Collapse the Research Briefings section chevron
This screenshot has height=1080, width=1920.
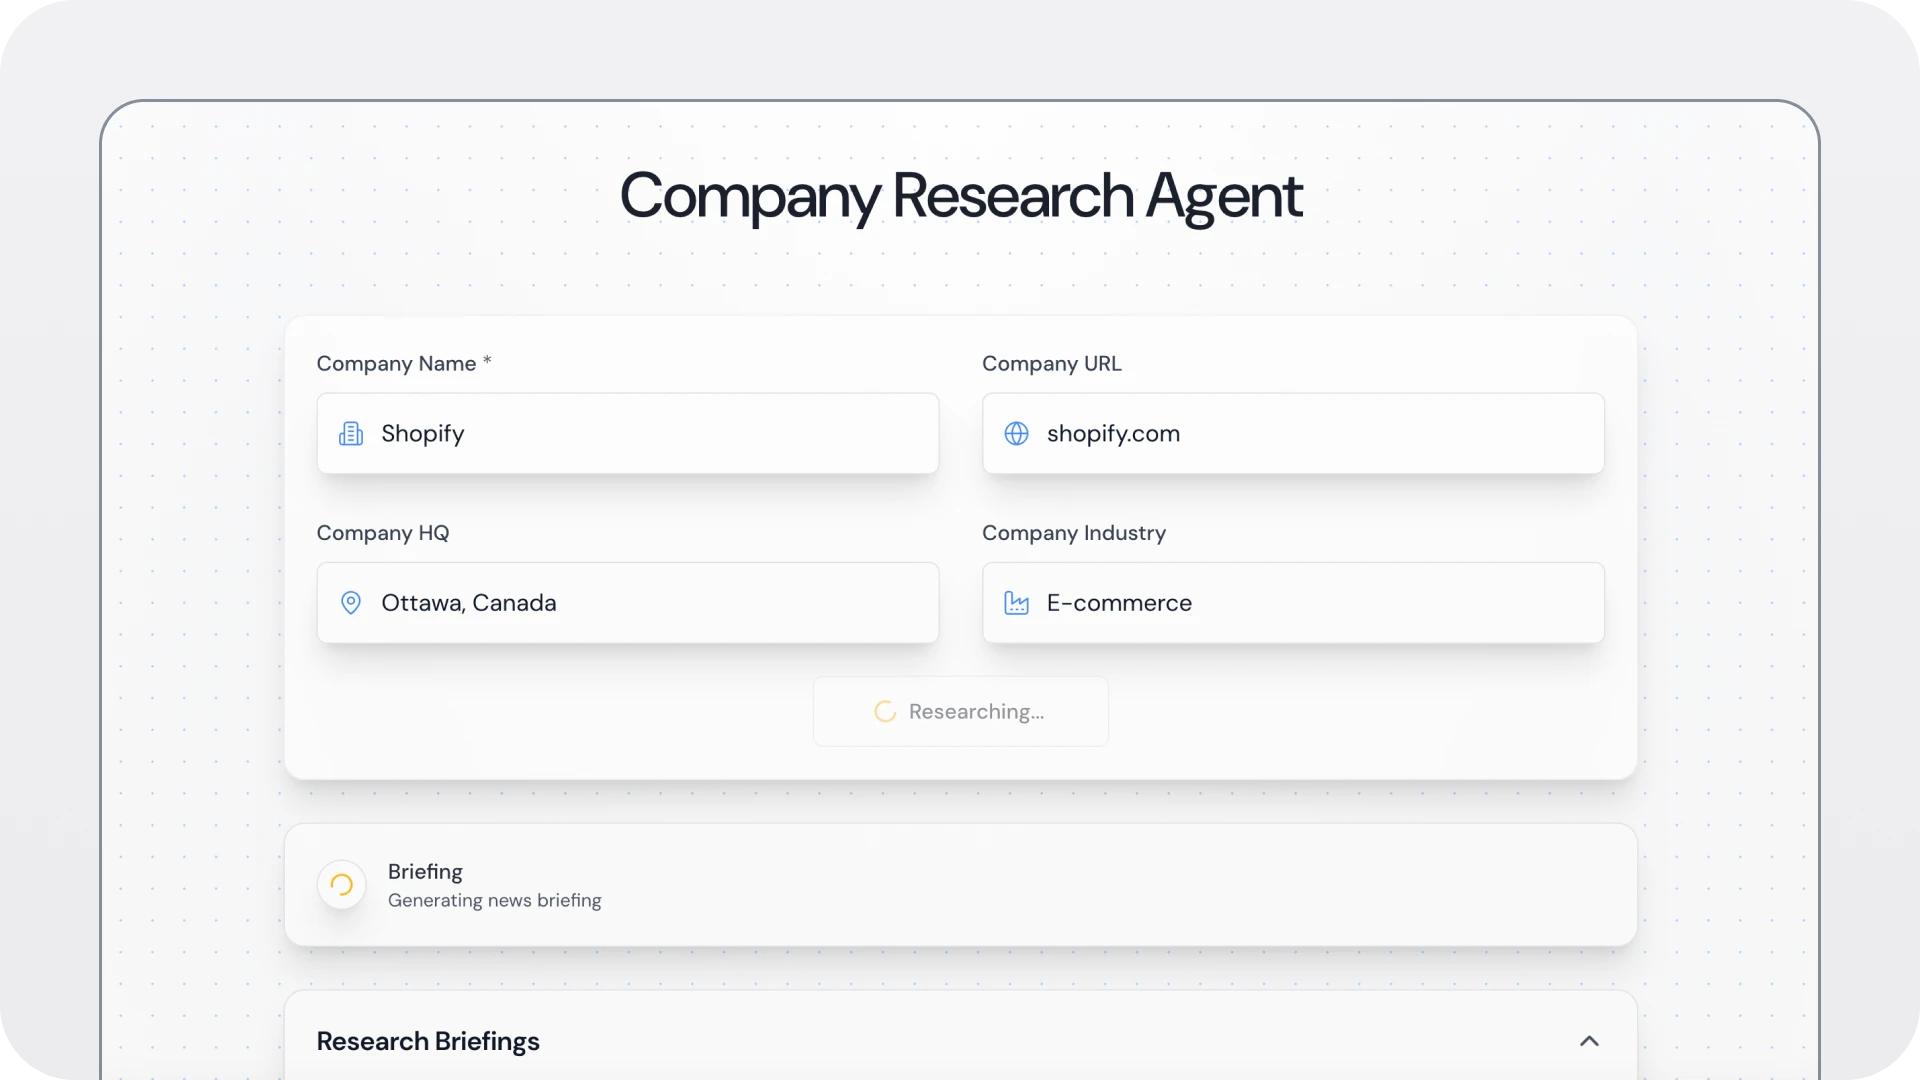[x=1589, y=1041]
